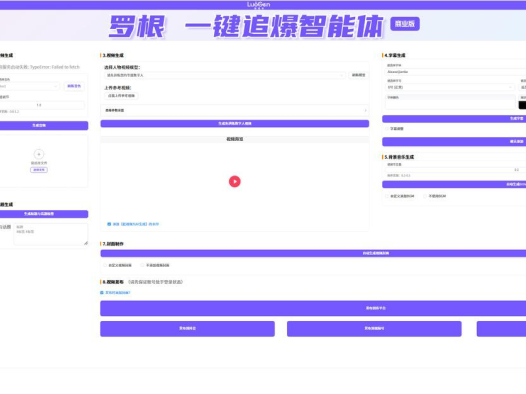Click the upload reference video button under 上传参考视频
The height and width of the screenshot is (394, 526).
(121, 96)
